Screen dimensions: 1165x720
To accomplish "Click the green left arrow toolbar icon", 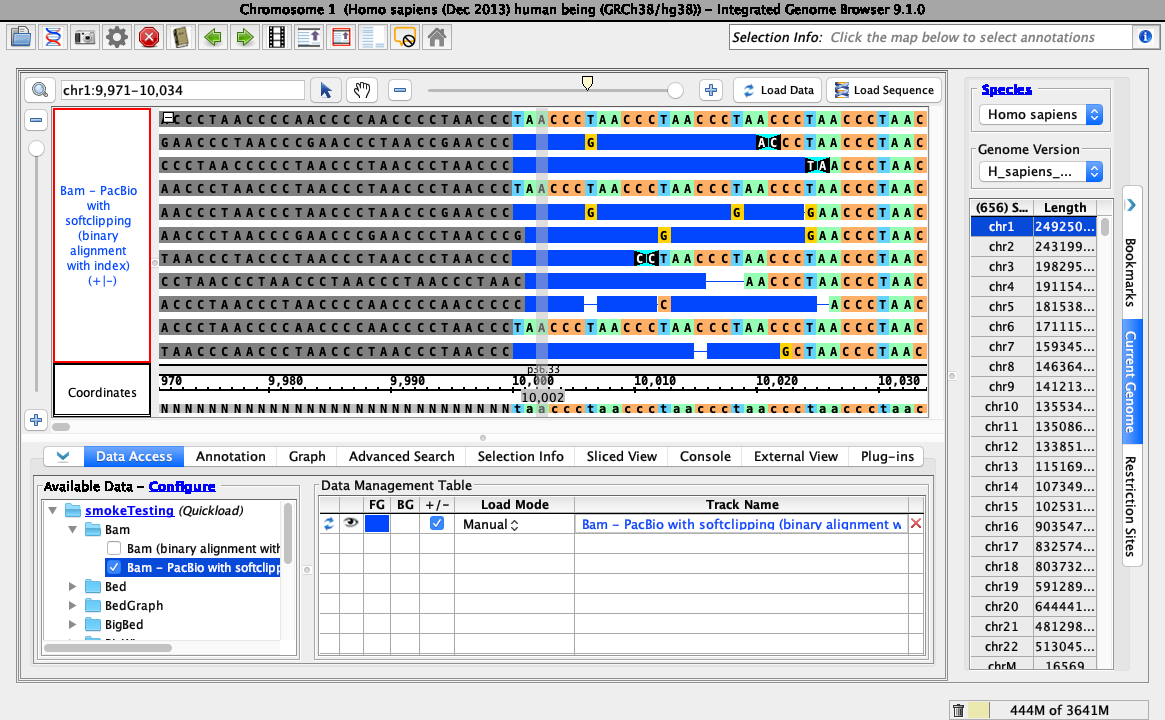I will click(x=213, y=37).
